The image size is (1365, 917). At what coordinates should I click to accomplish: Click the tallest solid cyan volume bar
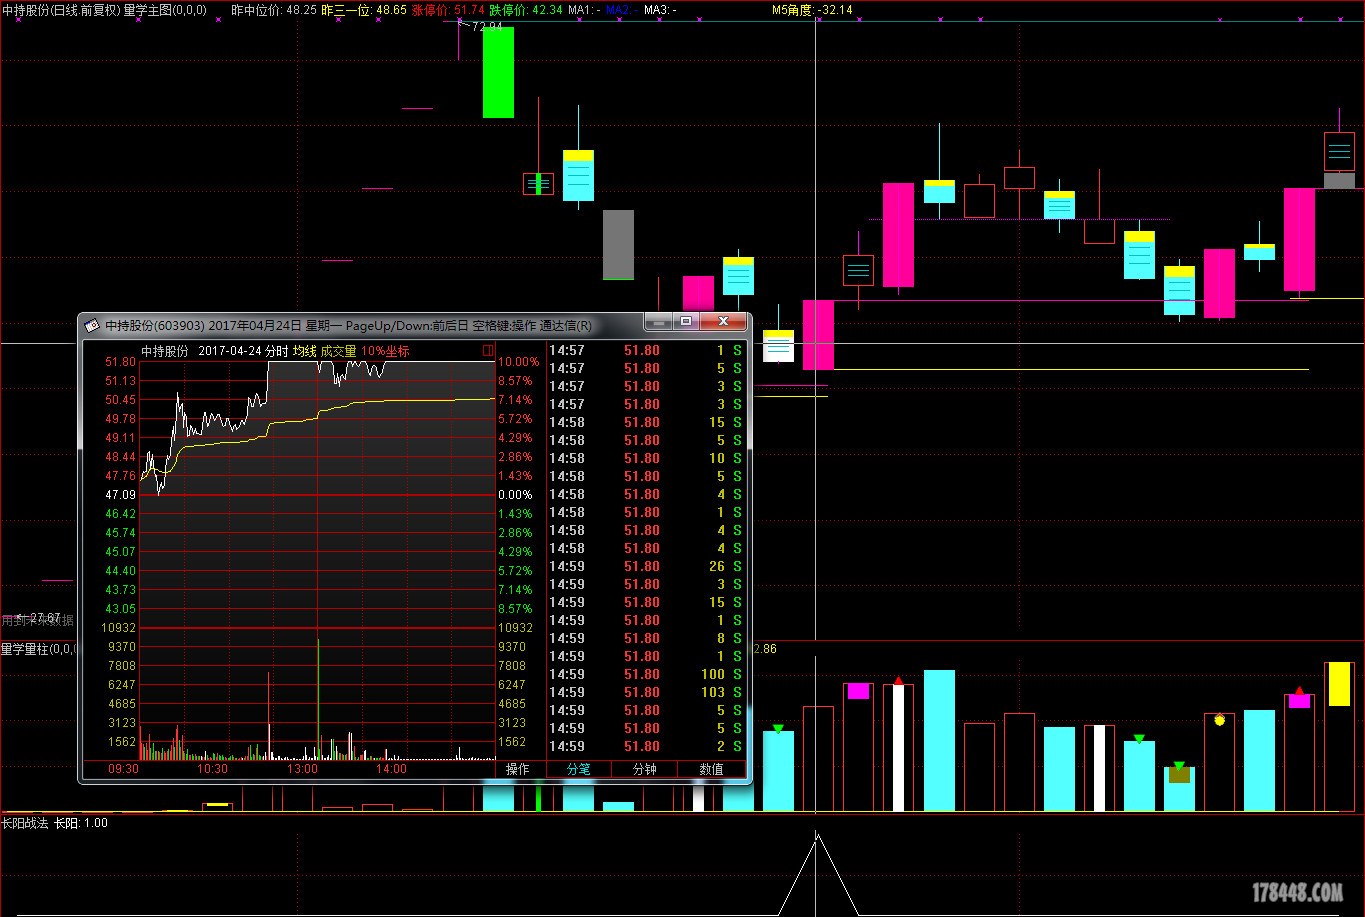(x=939, y=740)
